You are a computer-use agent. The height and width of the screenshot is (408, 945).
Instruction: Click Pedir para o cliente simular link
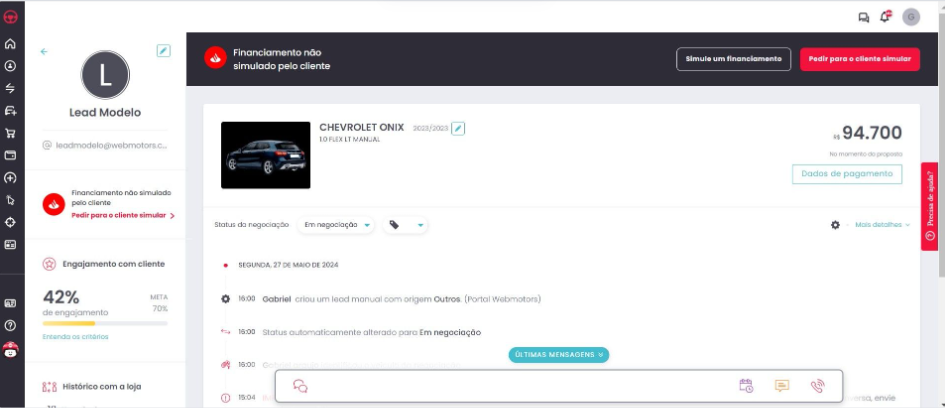(123, 215)
